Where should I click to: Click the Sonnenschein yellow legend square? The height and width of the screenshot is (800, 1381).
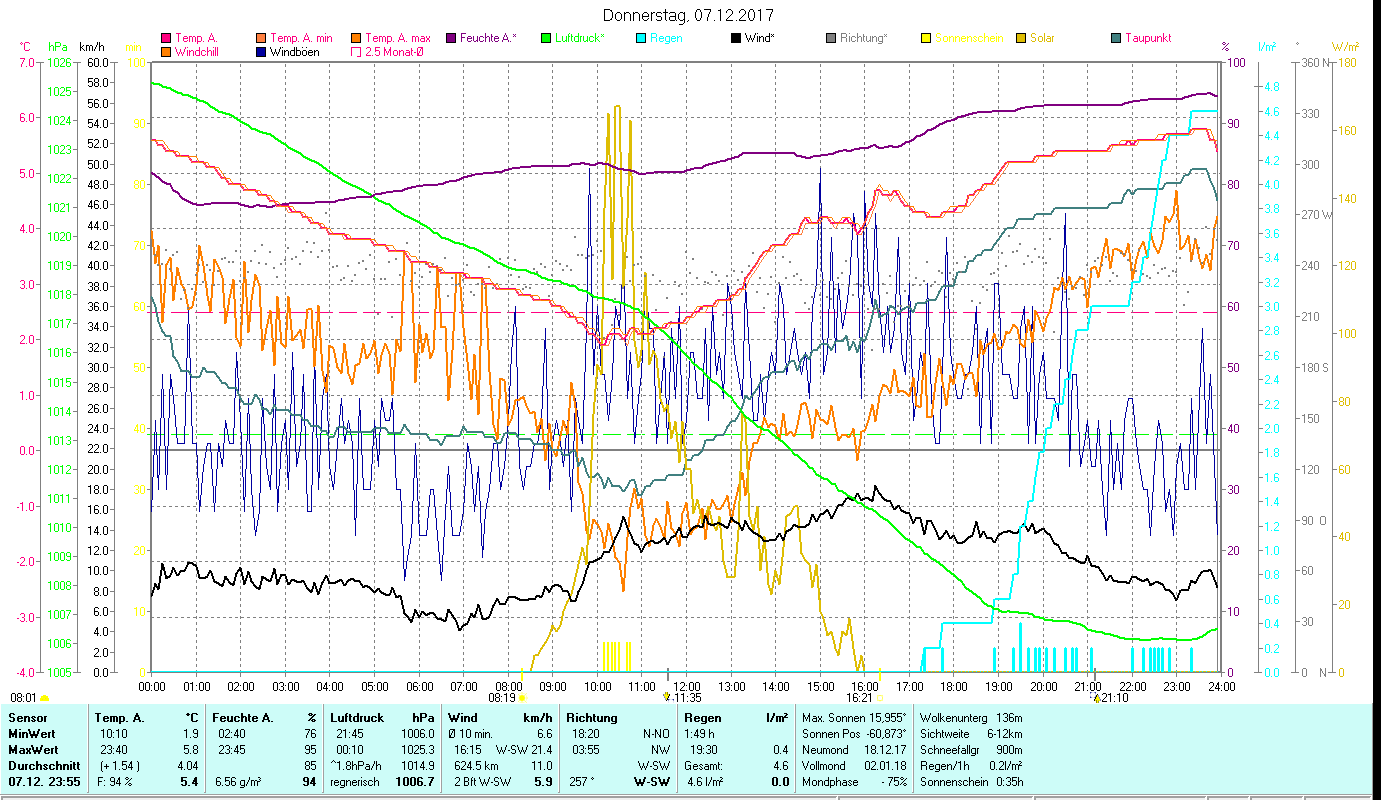[x=924, y=38]
